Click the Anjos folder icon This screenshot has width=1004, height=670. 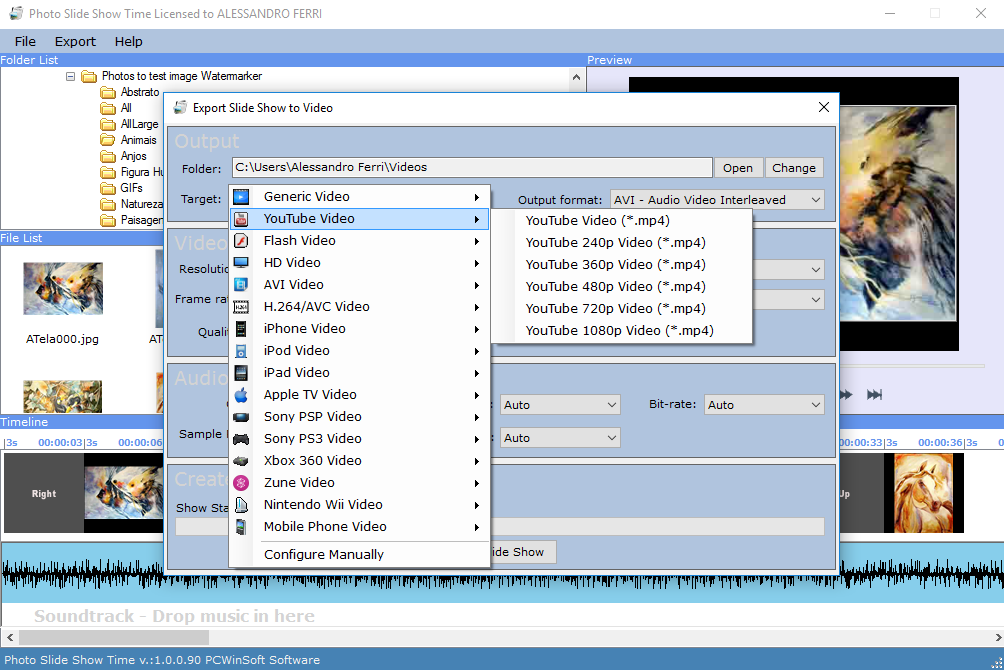pyautogui.click(x=108, y=156)
